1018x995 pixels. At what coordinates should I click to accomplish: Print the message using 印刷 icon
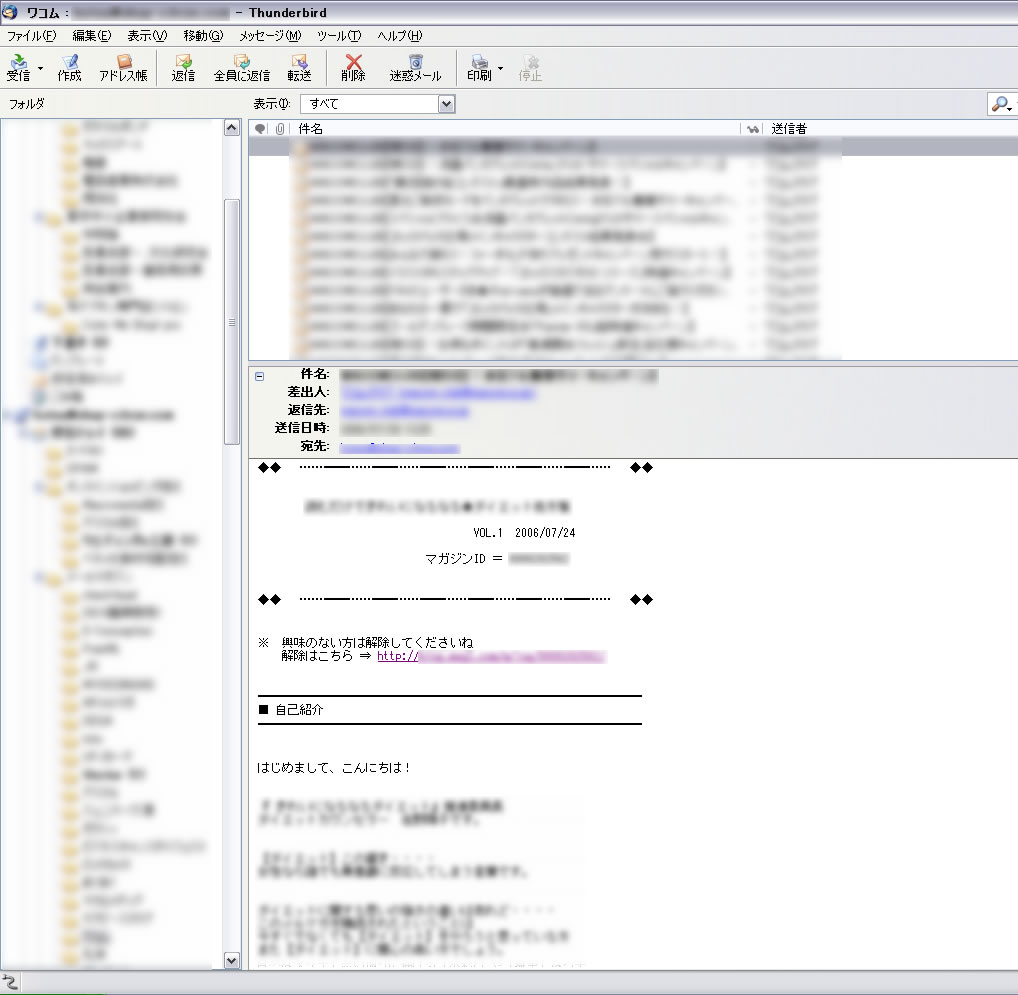coord(479,67)
